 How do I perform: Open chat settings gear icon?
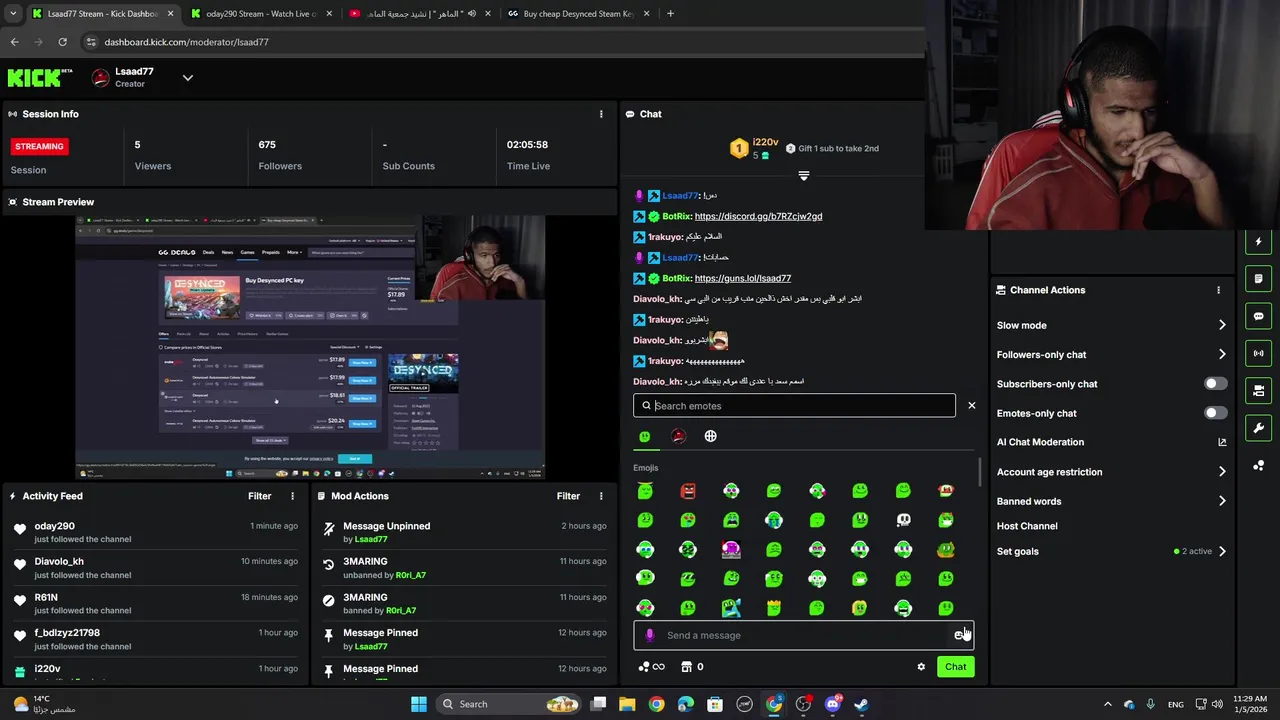point(921,667)
